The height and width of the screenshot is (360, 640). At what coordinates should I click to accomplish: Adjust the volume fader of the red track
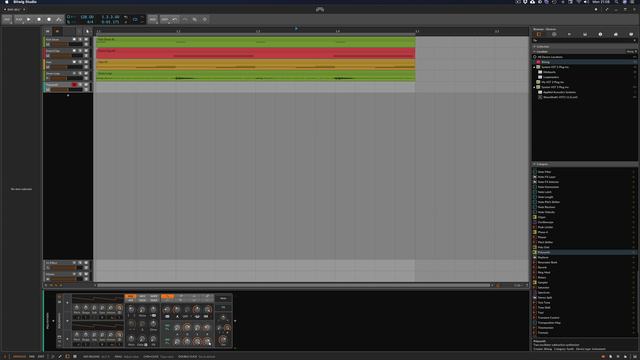67,56
